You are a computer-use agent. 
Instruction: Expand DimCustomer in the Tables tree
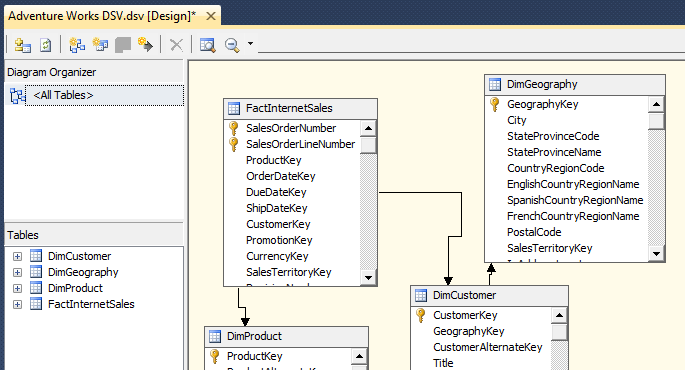pyautogui.click(x=17, y=256)
